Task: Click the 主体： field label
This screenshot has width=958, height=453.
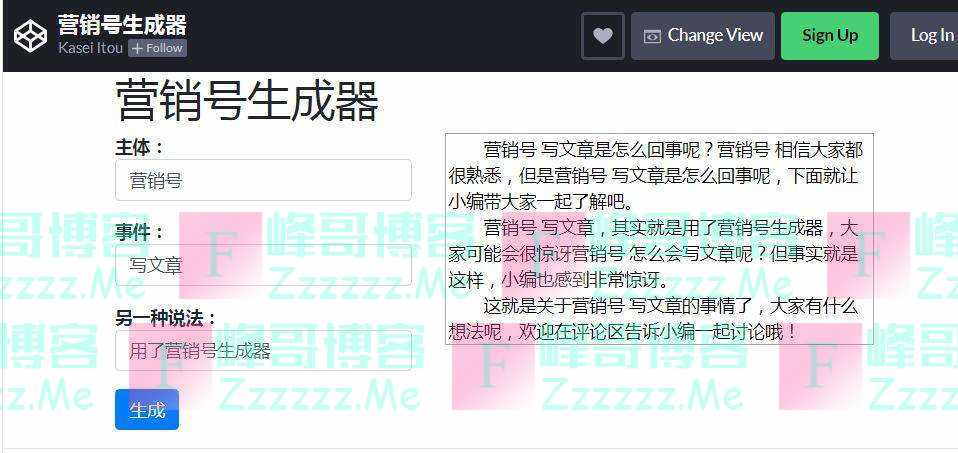Action: tap(140, 147)
